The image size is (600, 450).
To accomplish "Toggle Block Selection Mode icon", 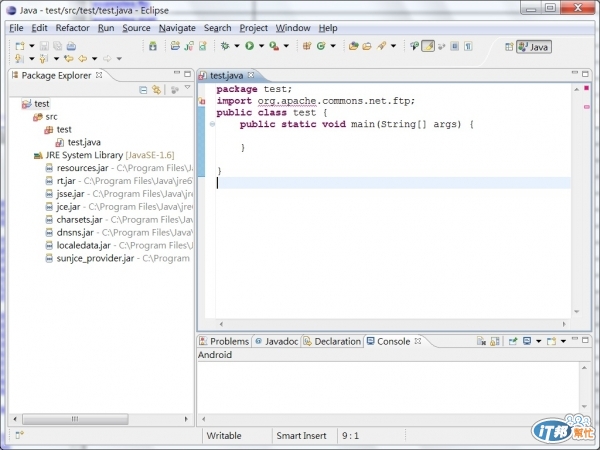I will click(455, 46).
